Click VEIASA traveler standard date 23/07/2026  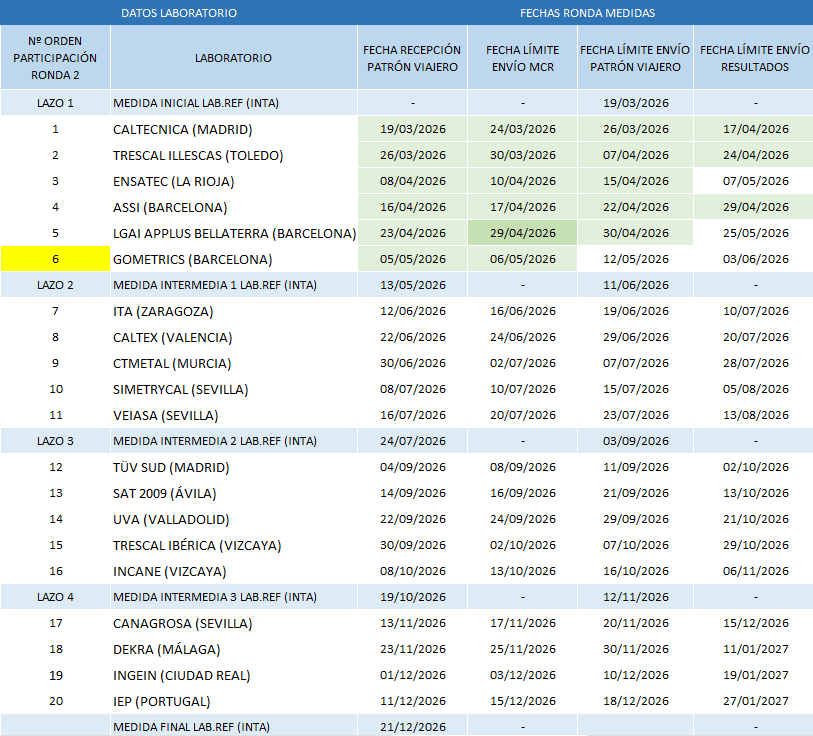635,415
